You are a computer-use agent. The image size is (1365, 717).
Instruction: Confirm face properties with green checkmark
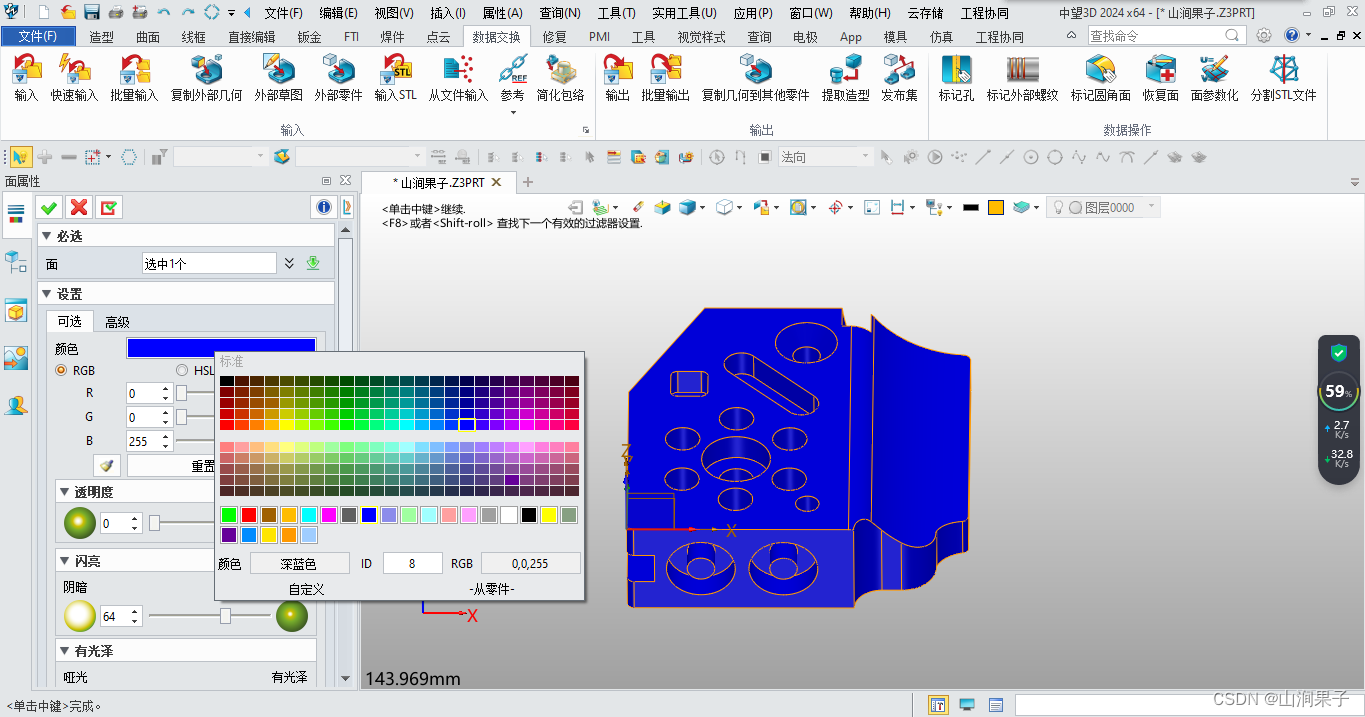coord(48,206)
